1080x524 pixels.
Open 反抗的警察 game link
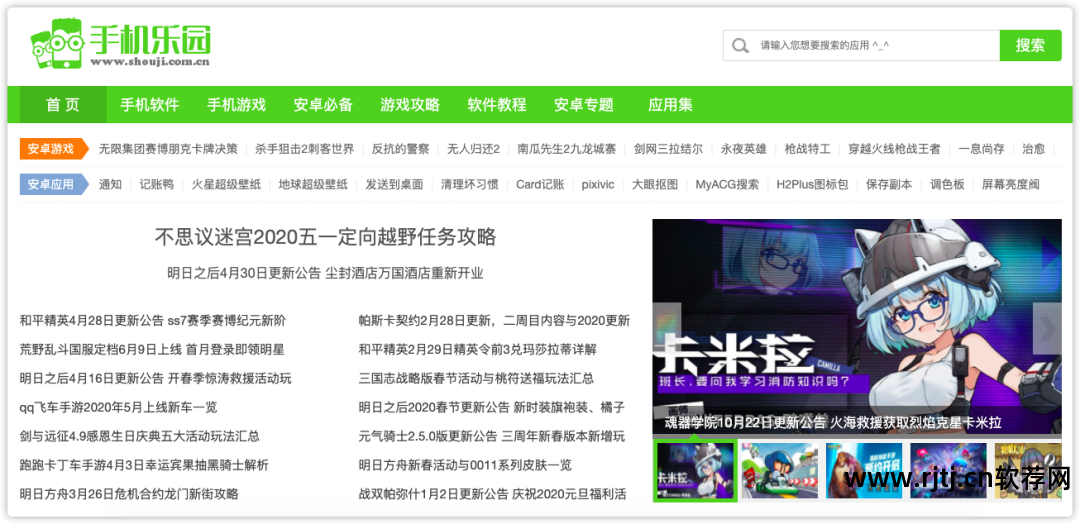coord(400,149)
